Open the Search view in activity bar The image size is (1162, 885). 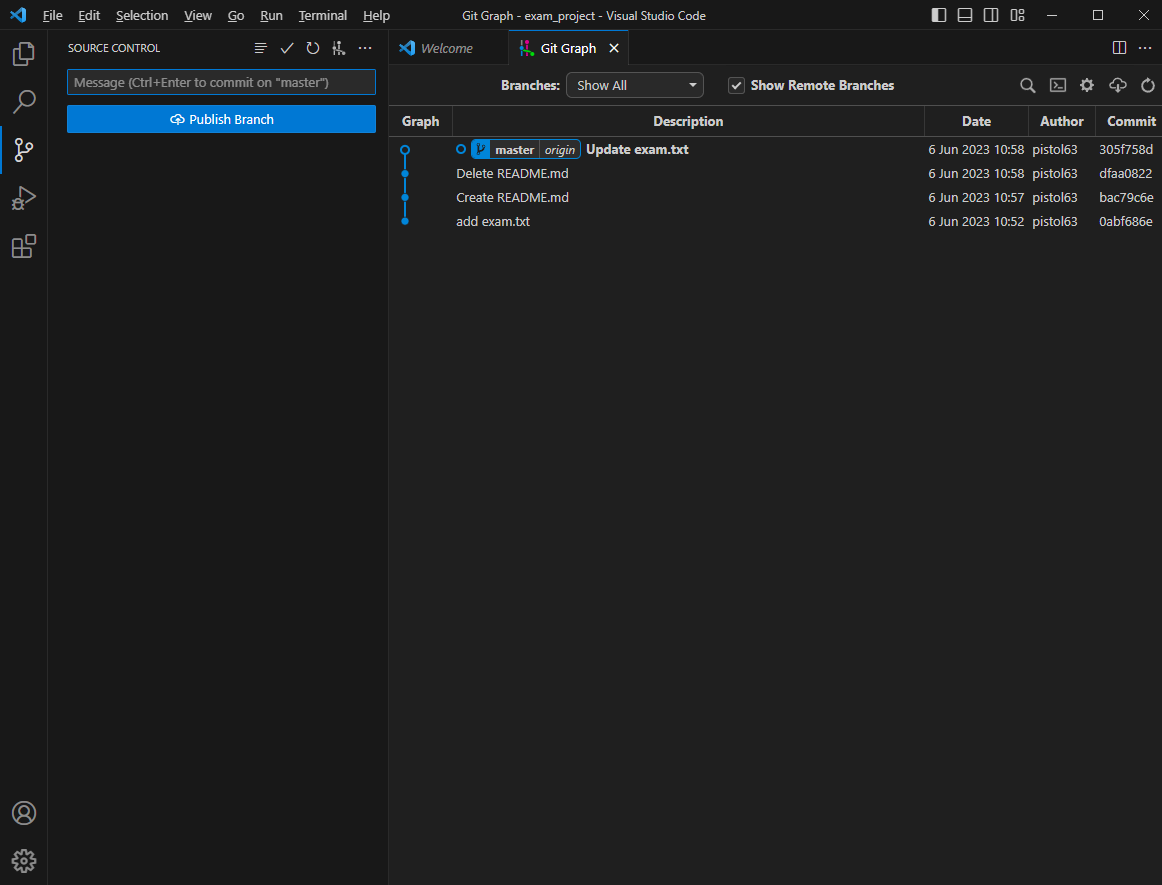(24, 102)
